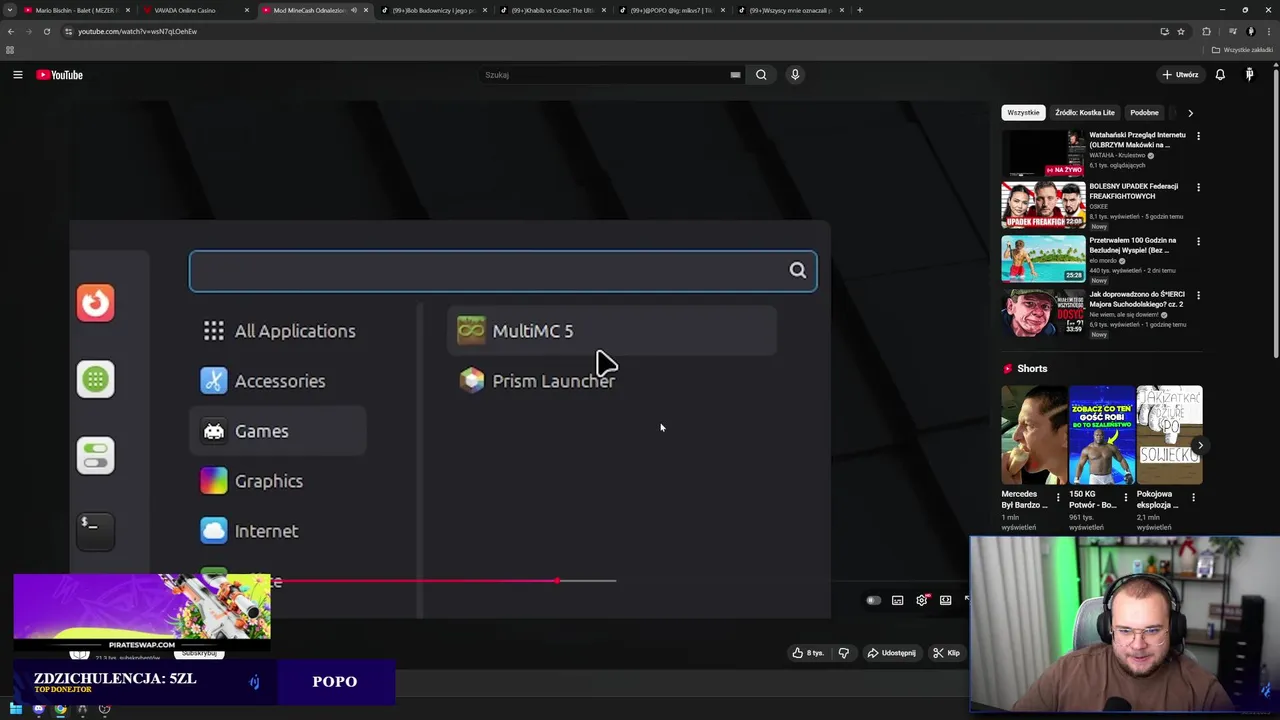Open the Mercedes Był Bardzo short thumbnail
The width and height of the screenshot is (1280, 720).
pos(1034,435)
